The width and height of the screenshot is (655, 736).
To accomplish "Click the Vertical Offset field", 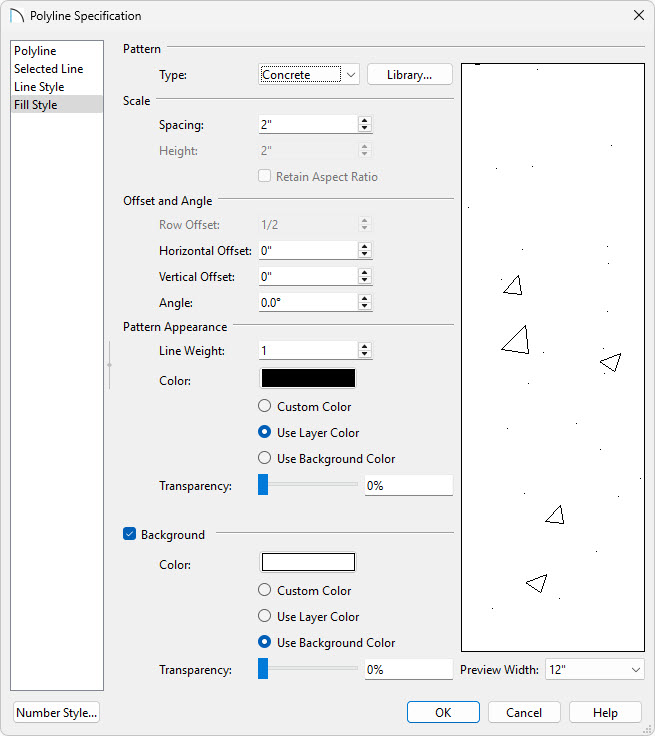I will pyautogui.click(x=308, y=276).
